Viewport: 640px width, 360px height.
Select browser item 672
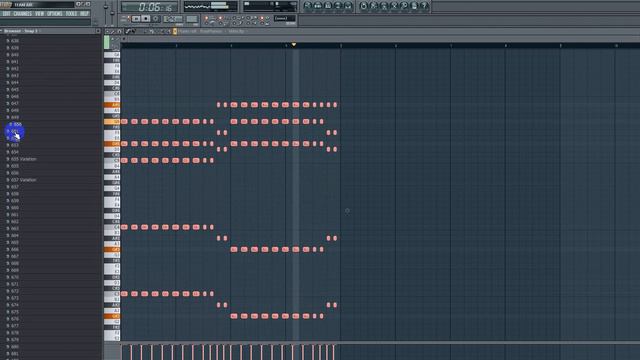pyautogui.click(x=12, y=291)
